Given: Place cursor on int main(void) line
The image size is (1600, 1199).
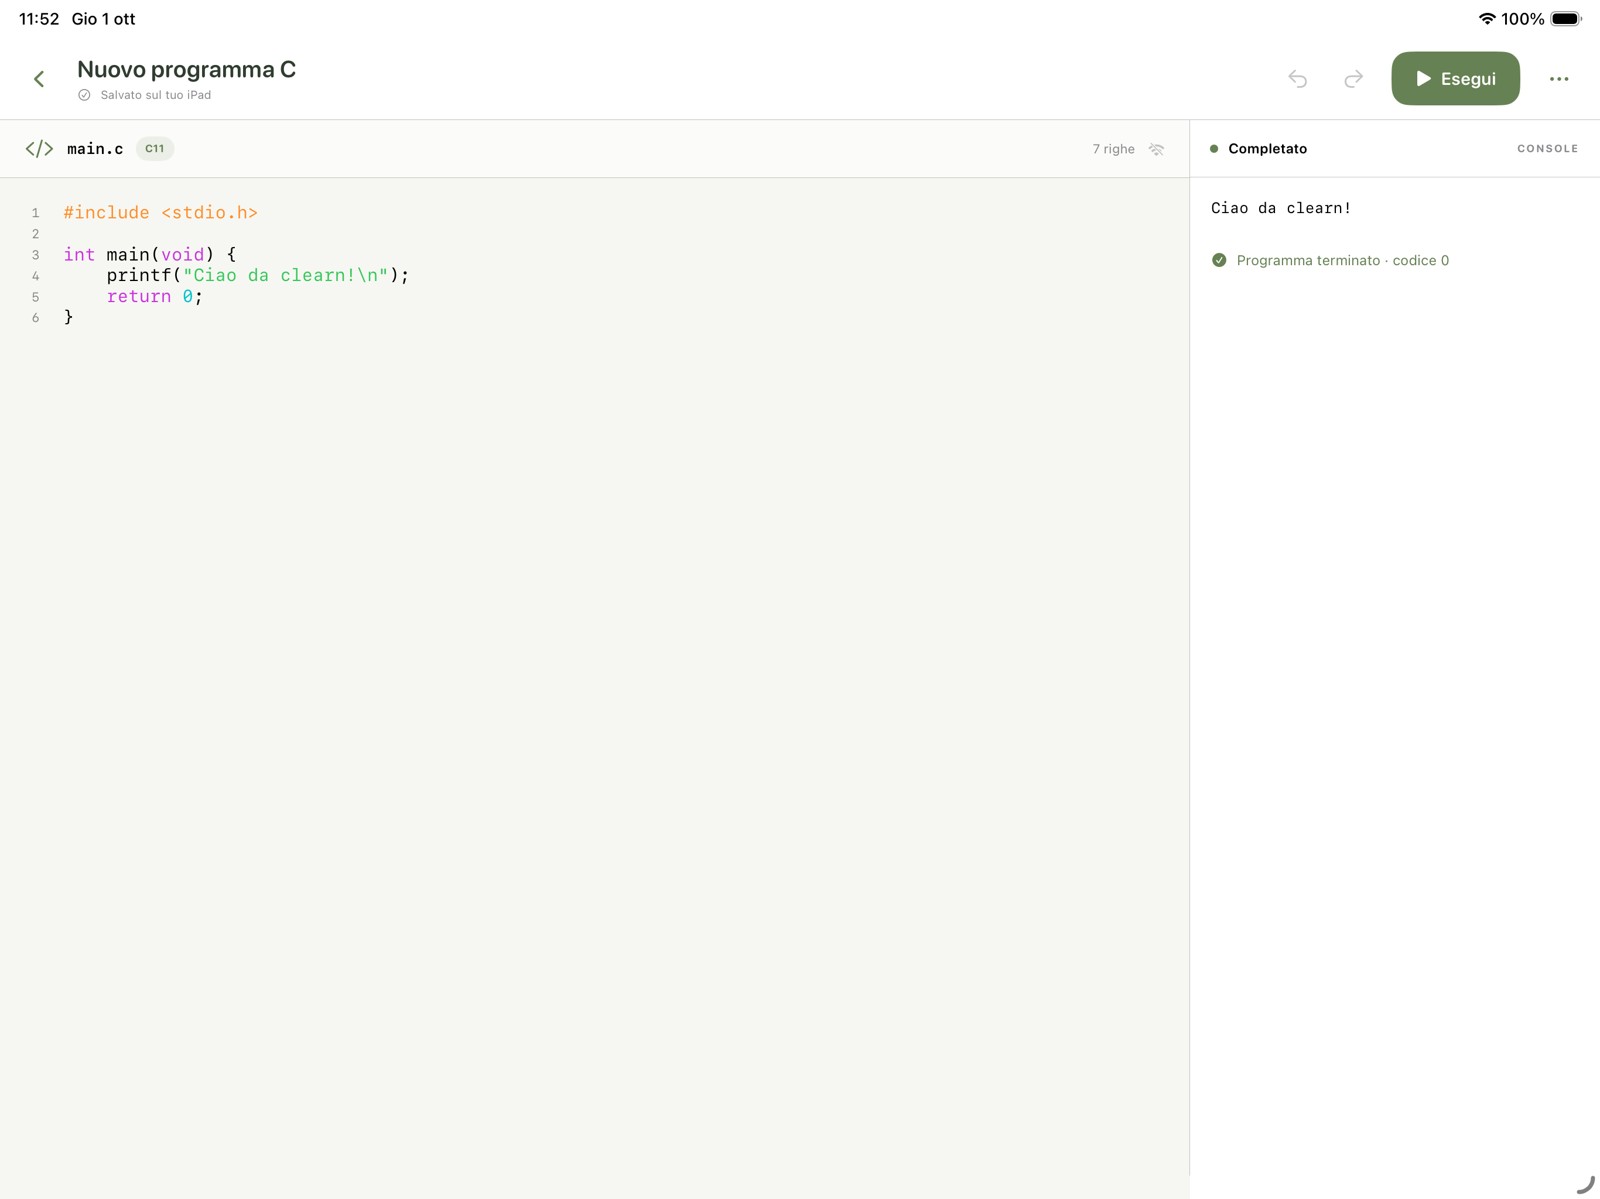Looking at the screenshot, I should (x=150, y=254).
